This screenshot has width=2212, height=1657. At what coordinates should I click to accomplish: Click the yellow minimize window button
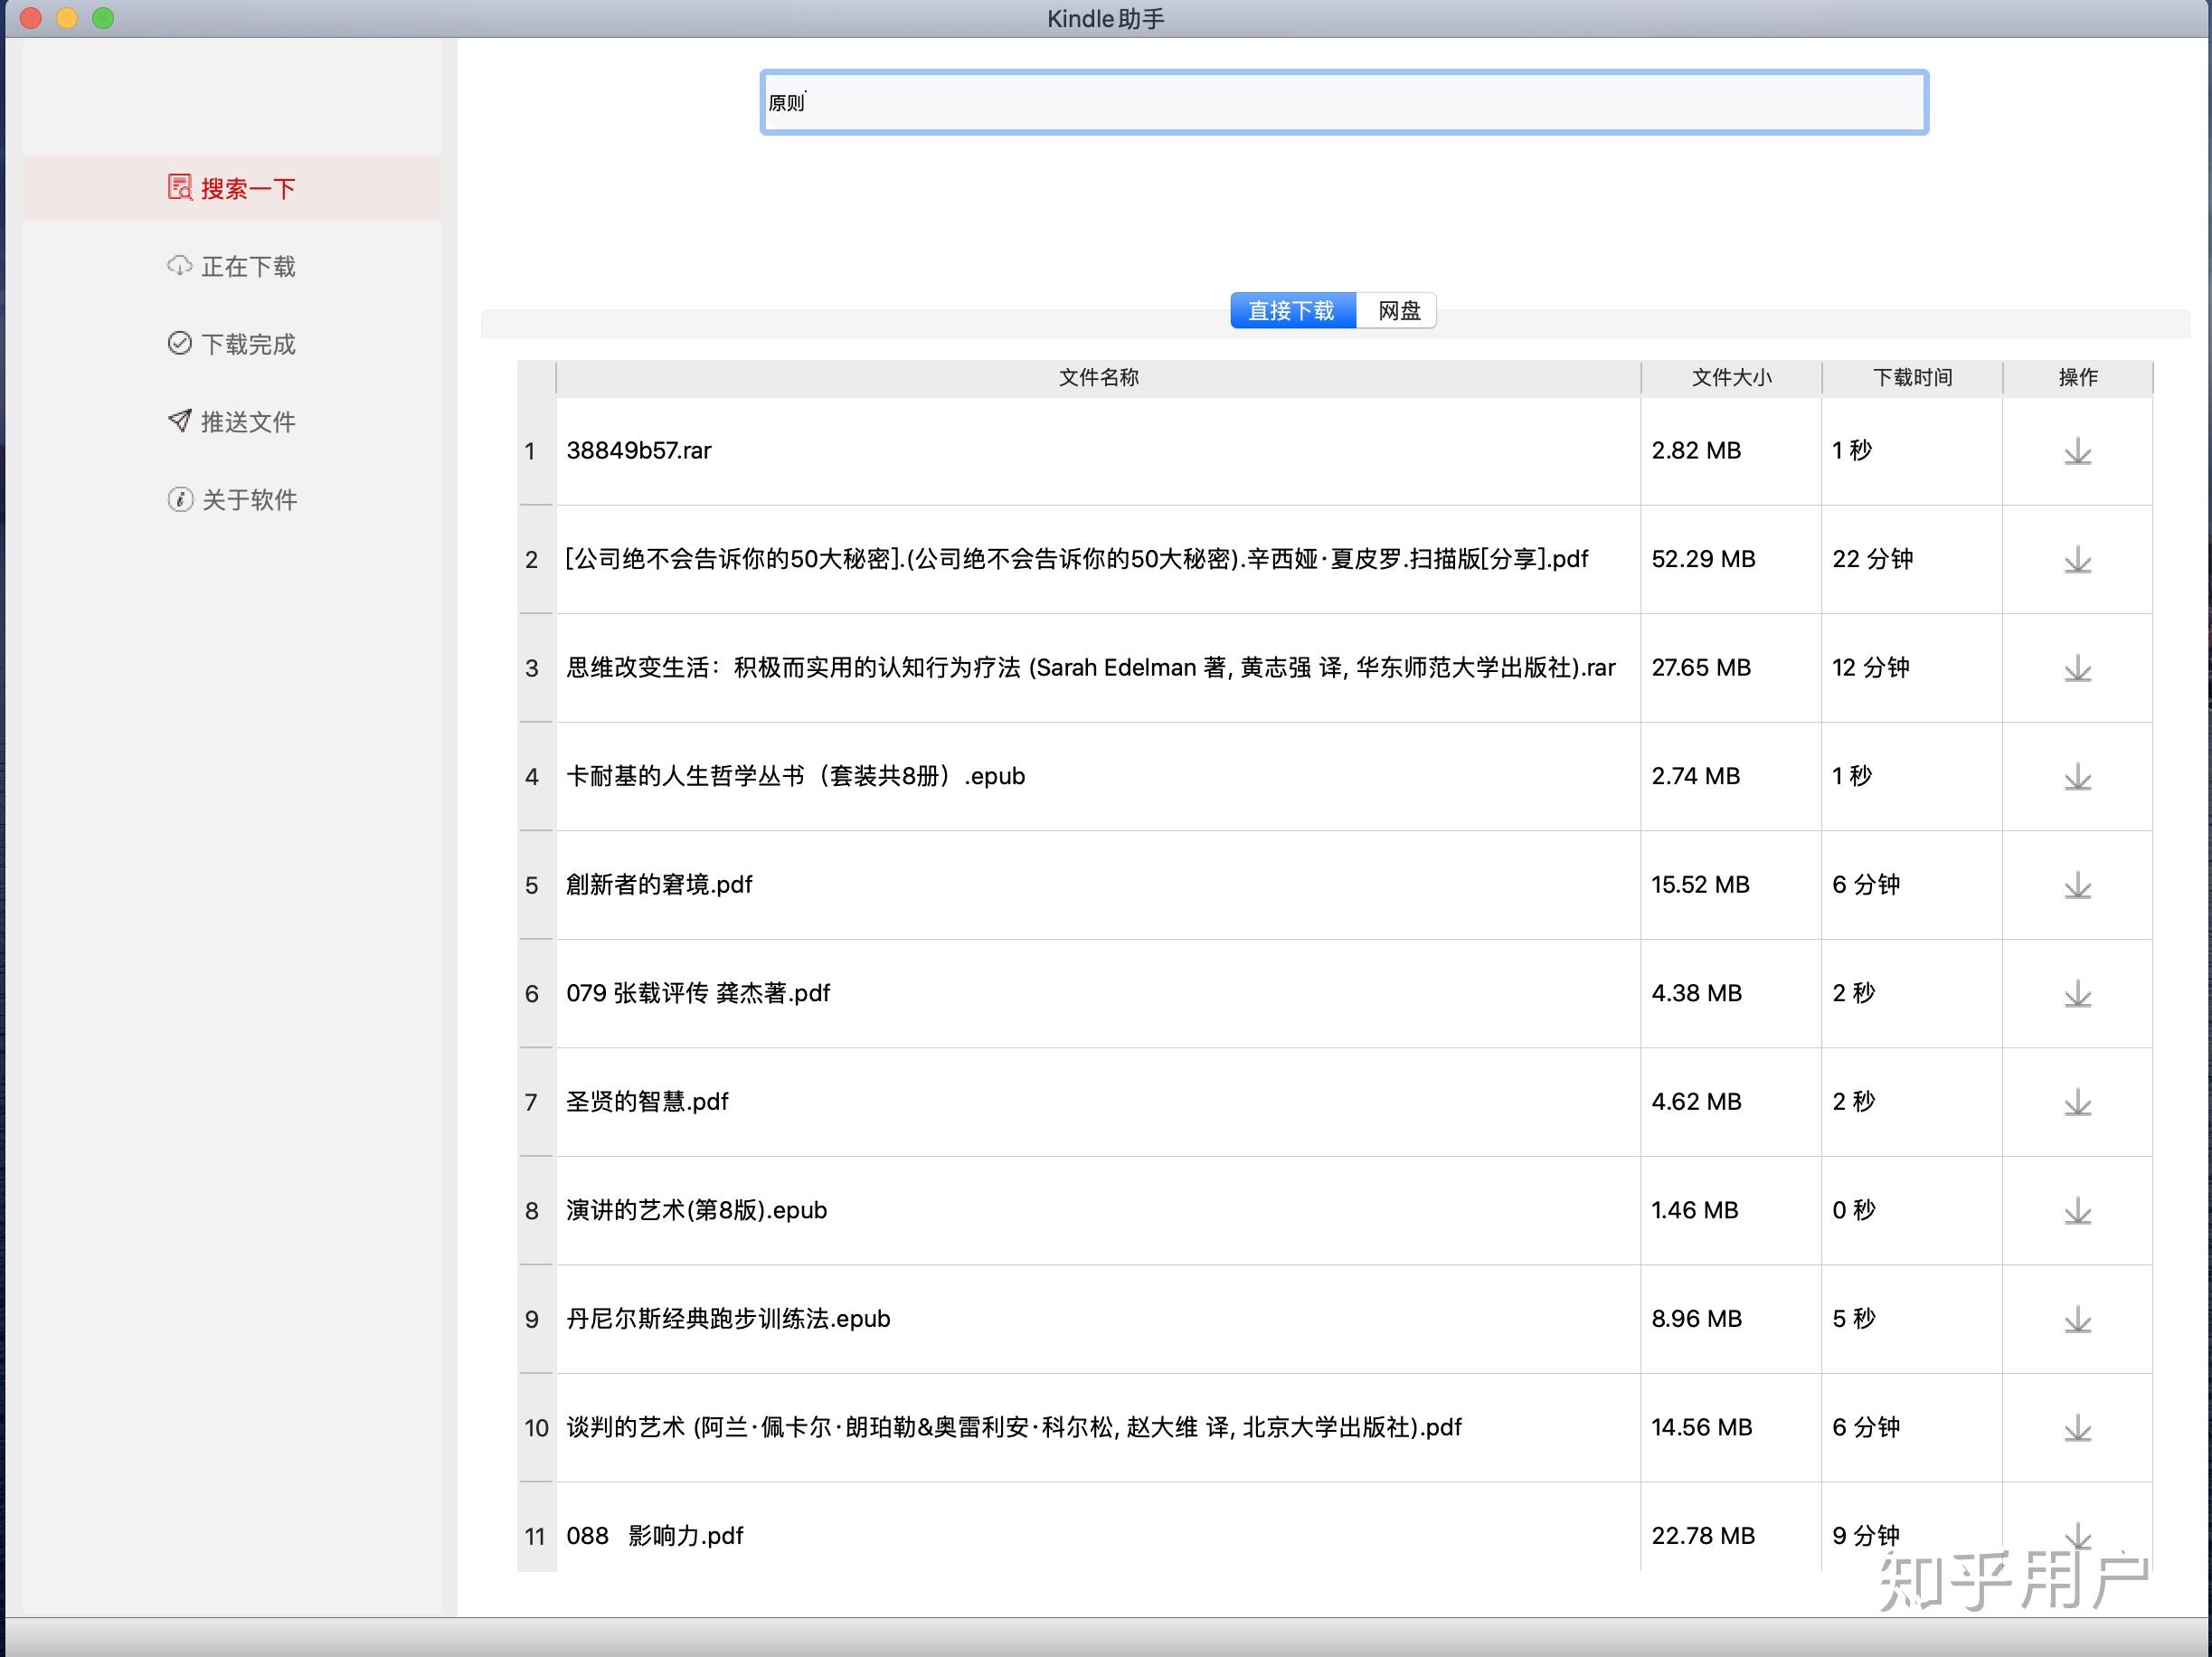tap(67, 18)
